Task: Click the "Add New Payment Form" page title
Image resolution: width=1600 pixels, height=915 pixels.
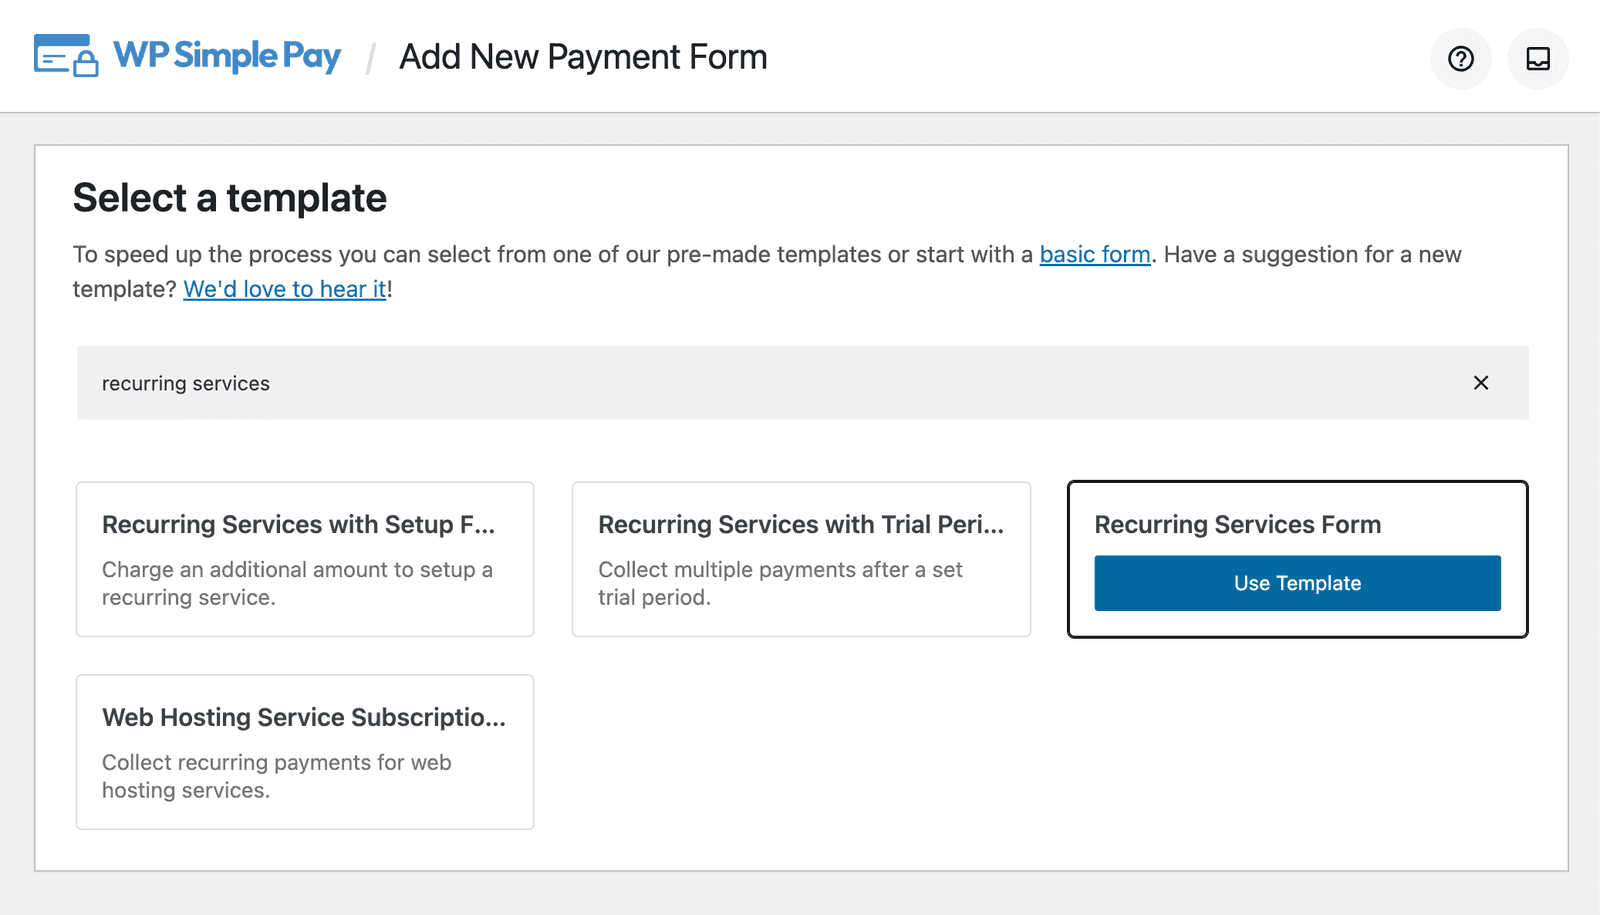Action: click(583, 57)
